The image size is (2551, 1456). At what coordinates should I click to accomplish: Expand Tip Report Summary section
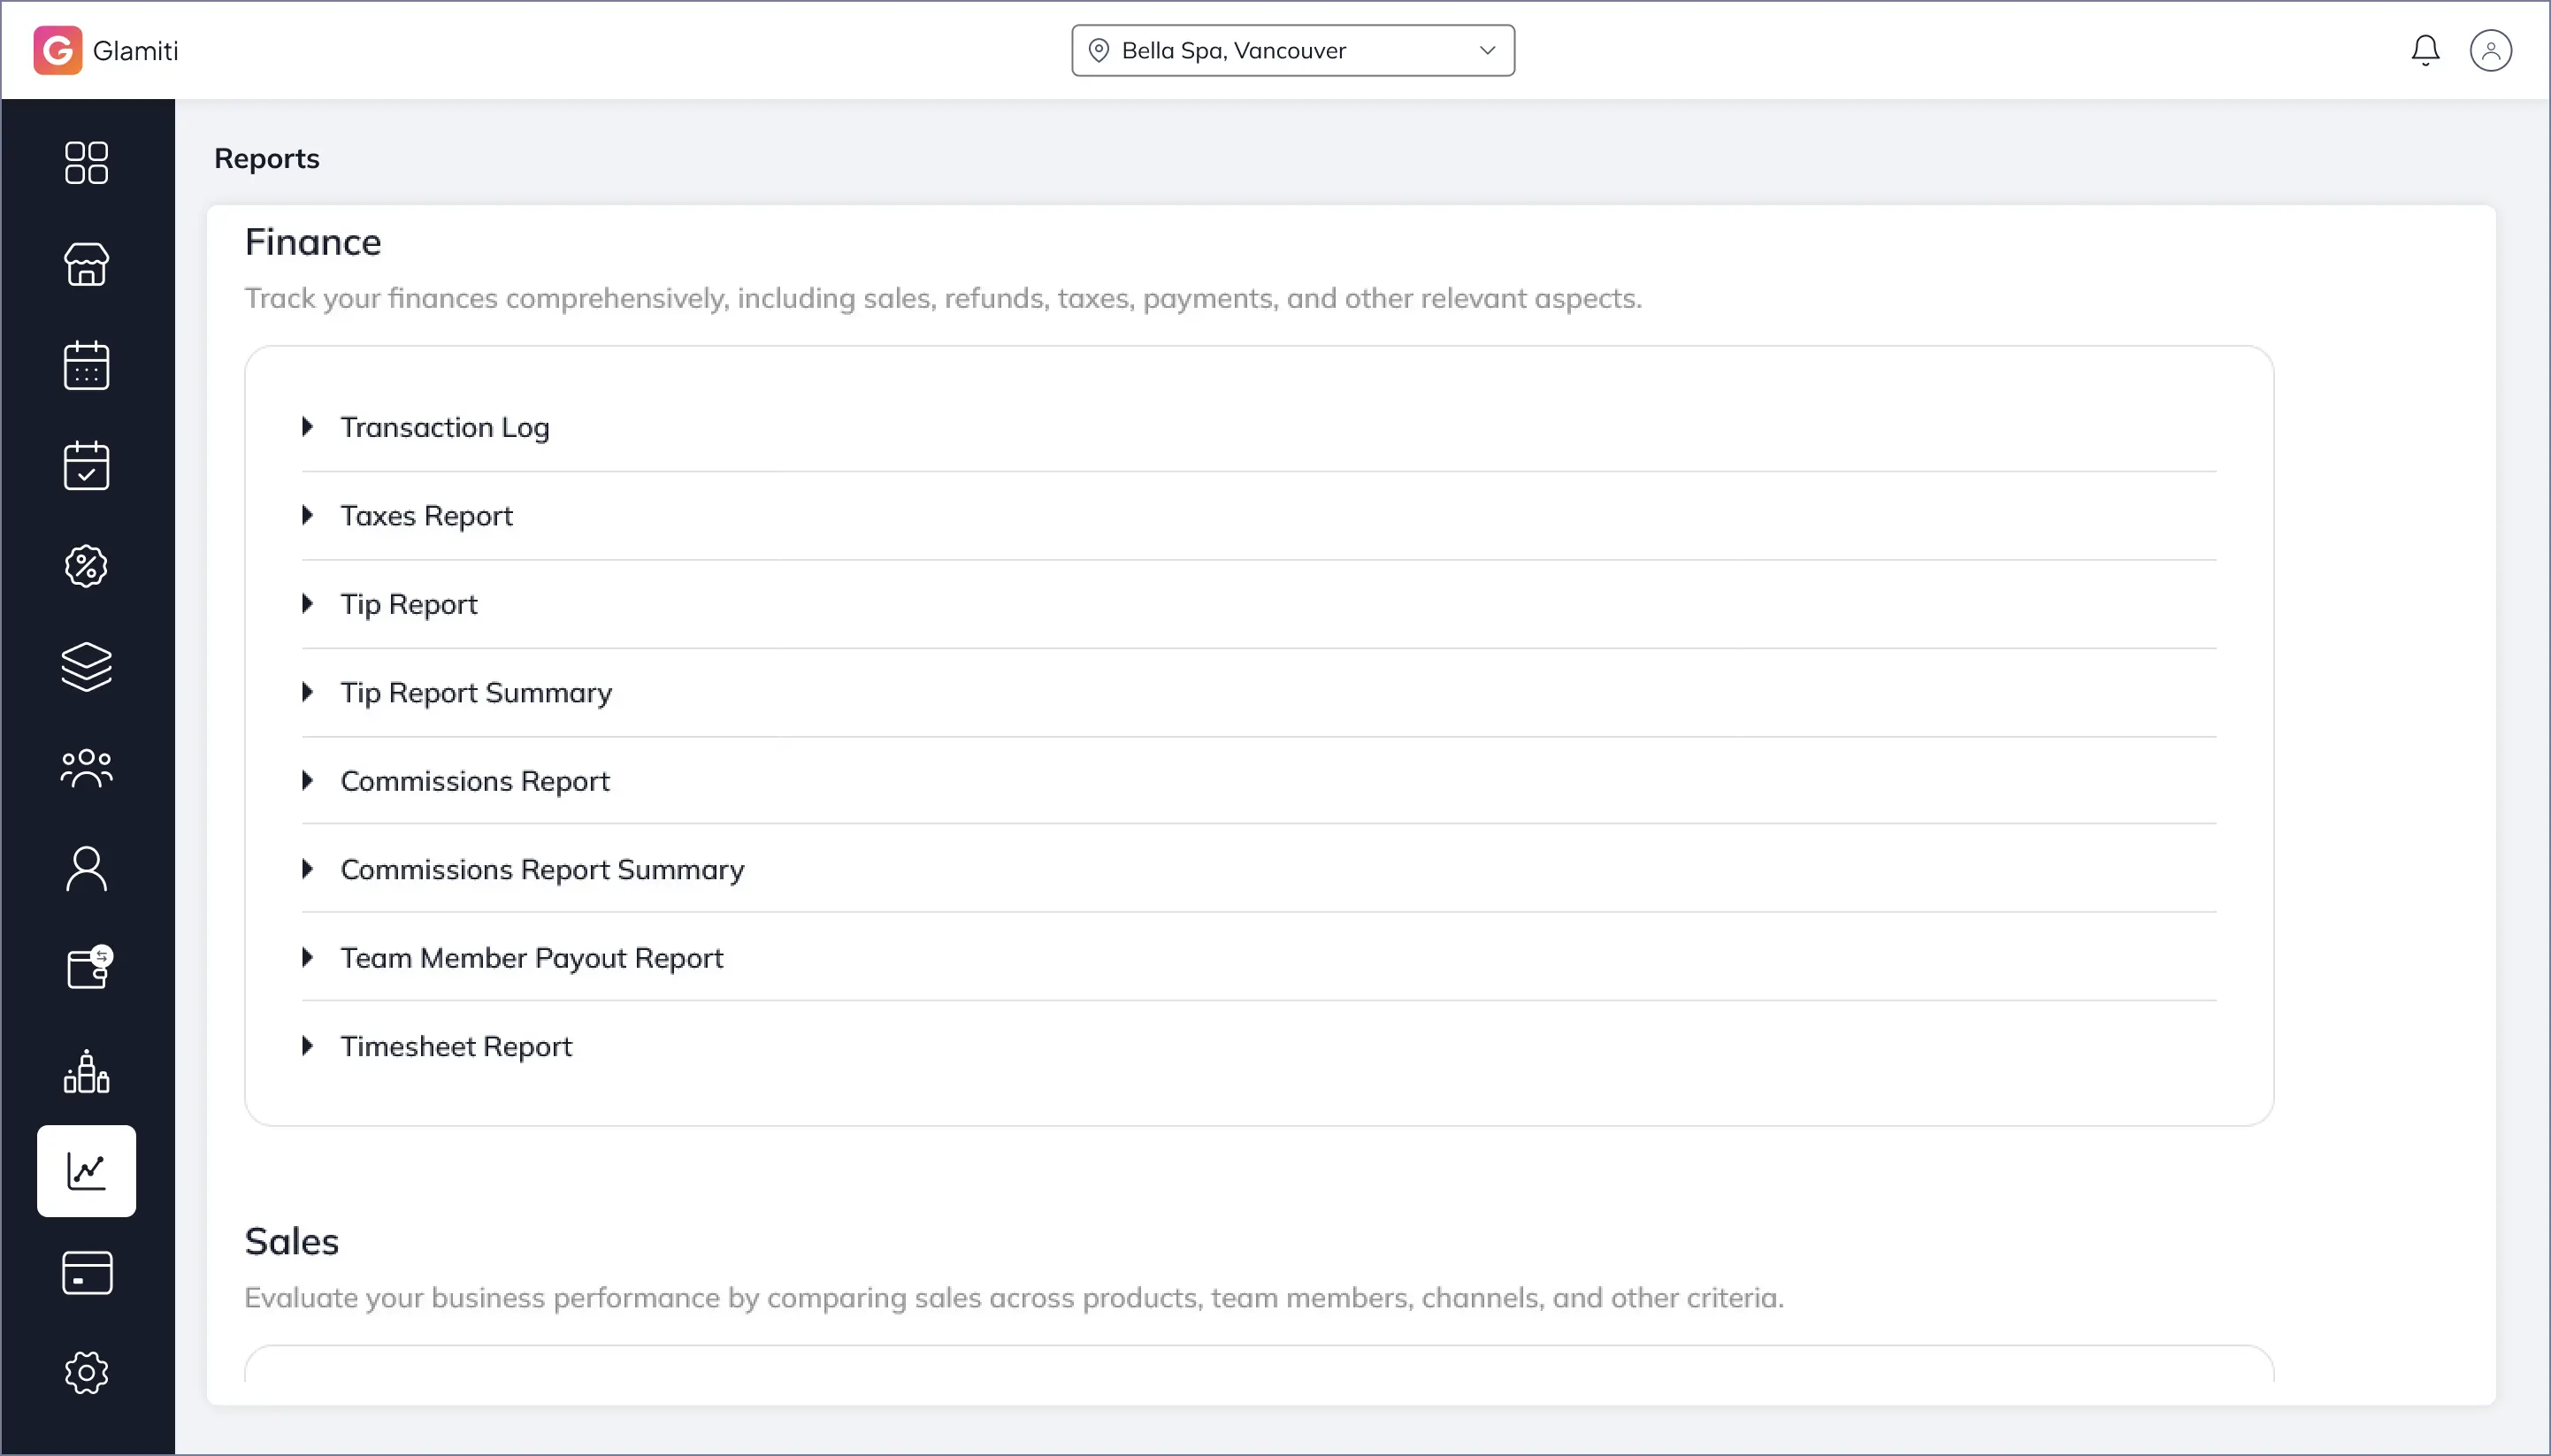click(x=475, y=693)
